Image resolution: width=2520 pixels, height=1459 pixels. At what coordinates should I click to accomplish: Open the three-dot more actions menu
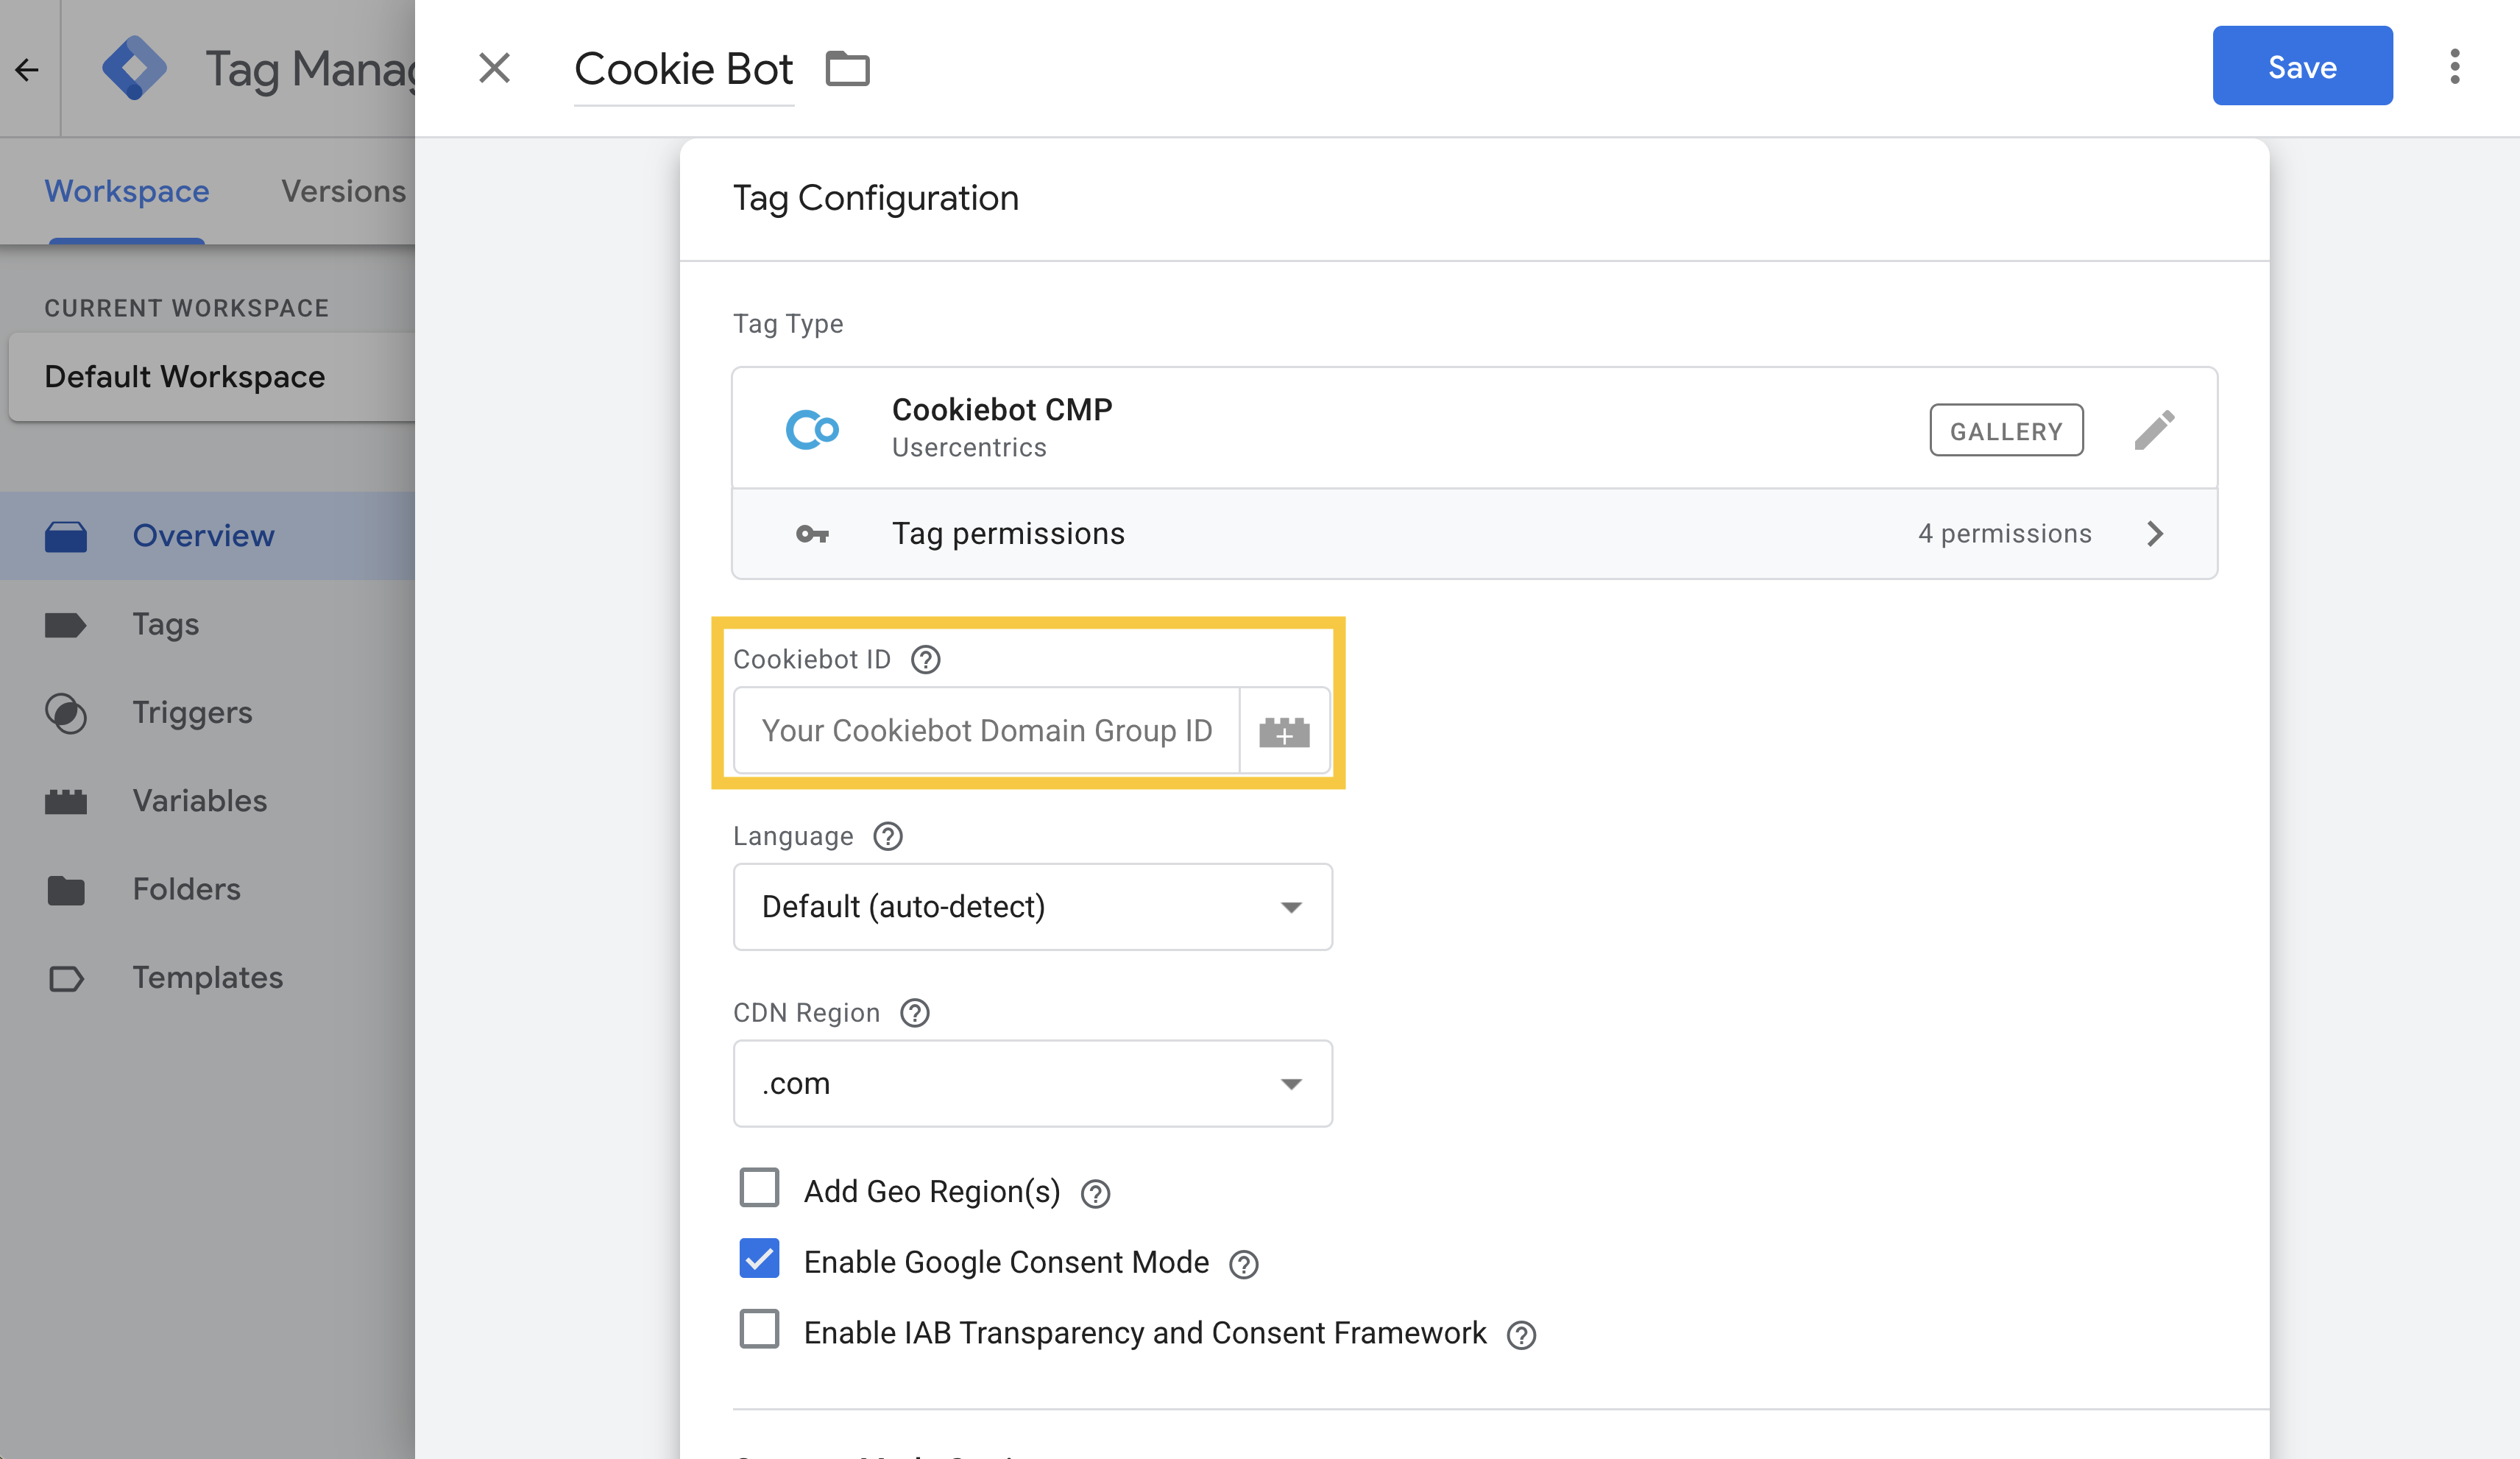point(2454,67)
